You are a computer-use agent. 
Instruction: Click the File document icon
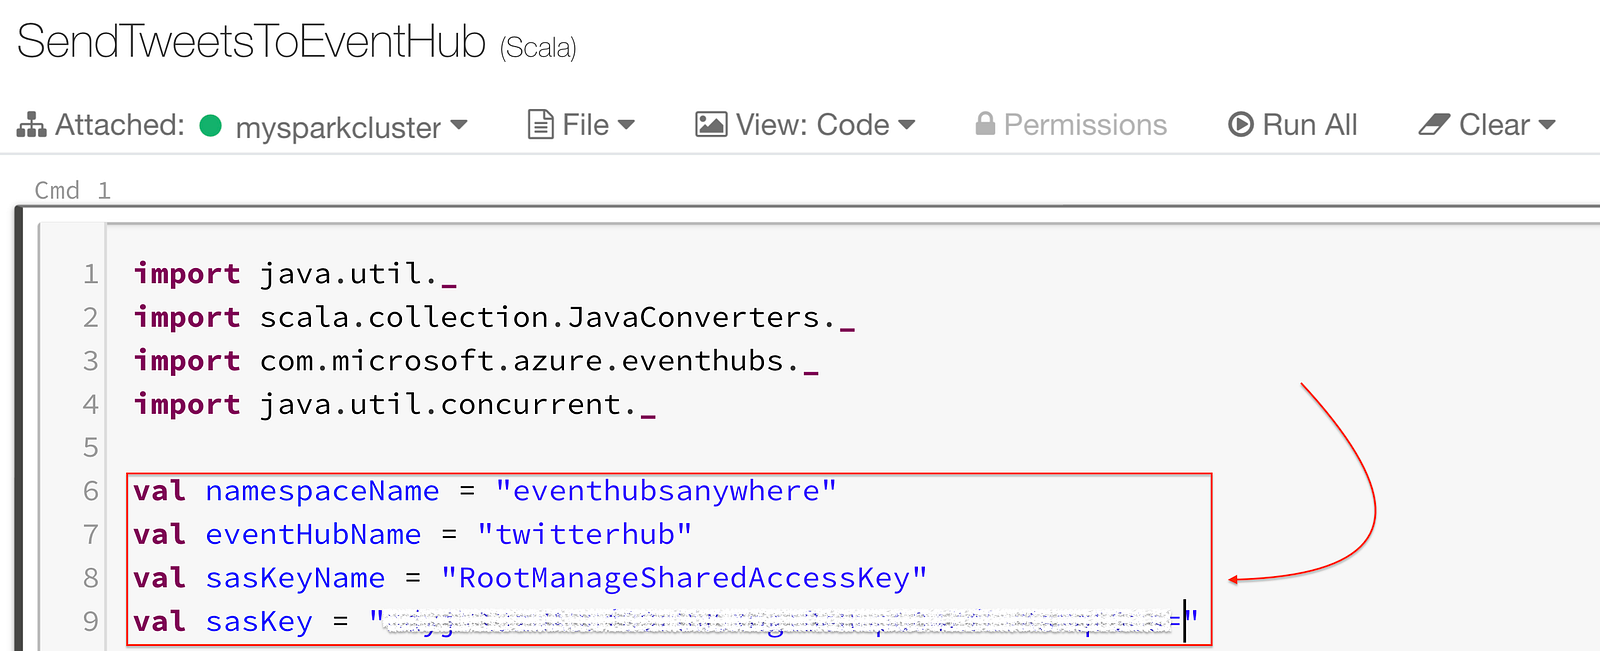pos(540,125)
